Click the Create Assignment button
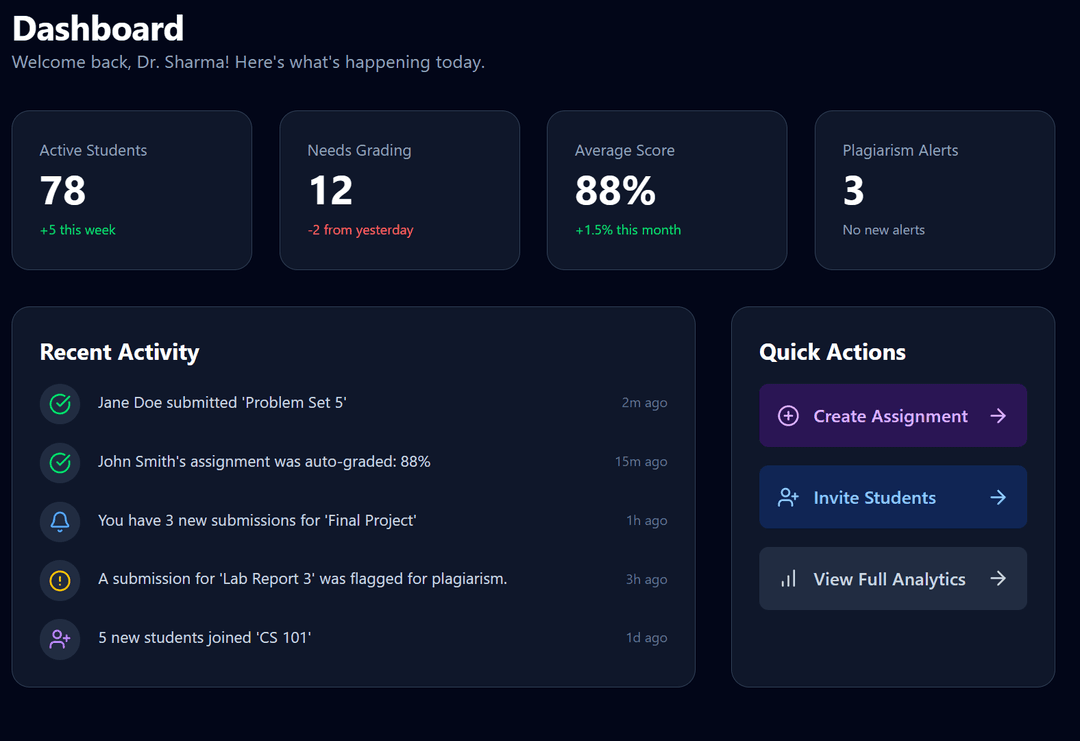1080x741 pixels. pos(893,415)
